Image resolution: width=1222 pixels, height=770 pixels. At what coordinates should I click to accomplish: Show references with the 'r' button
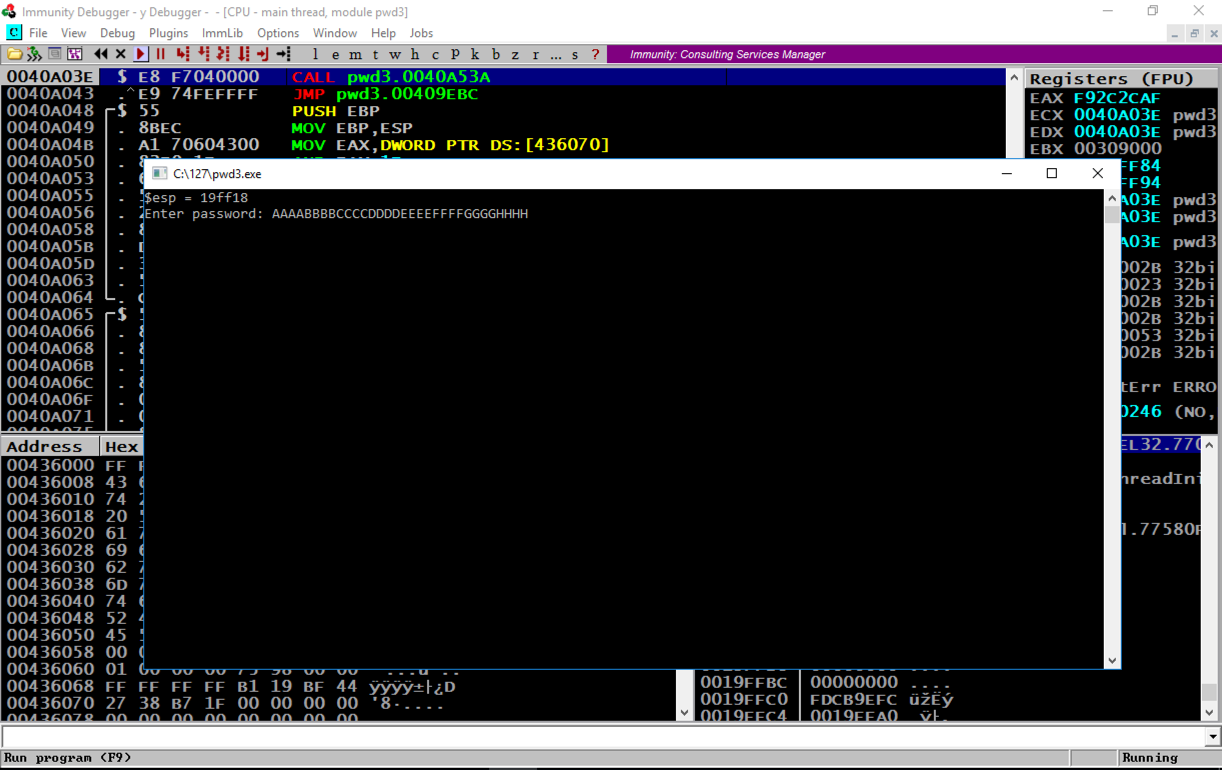click(535, 54)
